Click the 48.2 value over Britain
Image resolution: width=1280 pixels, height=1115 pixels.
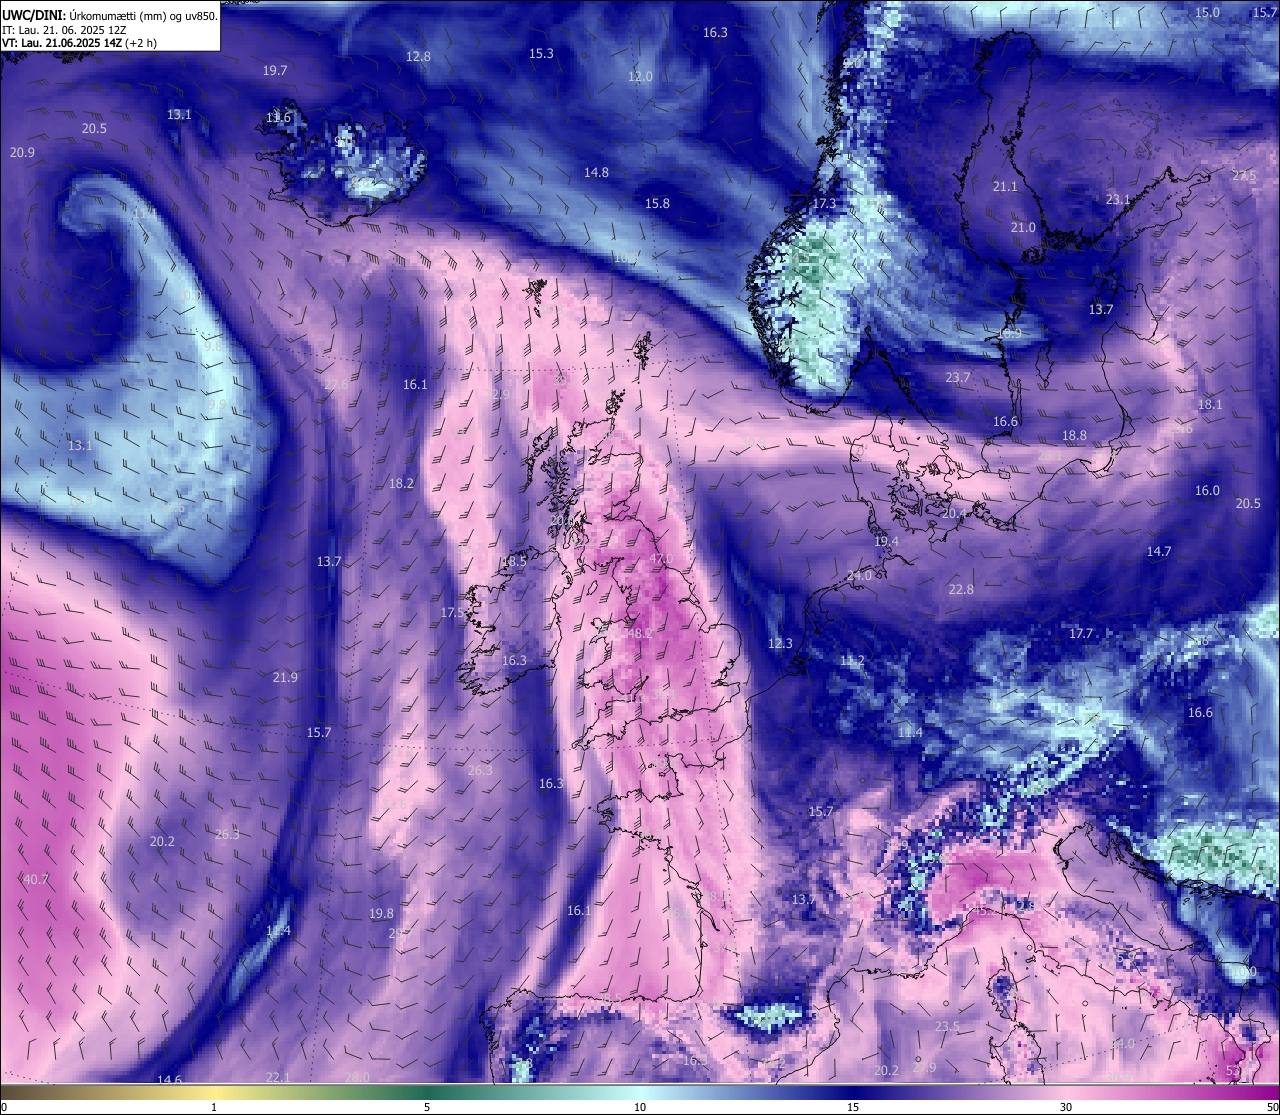point(638,634)
